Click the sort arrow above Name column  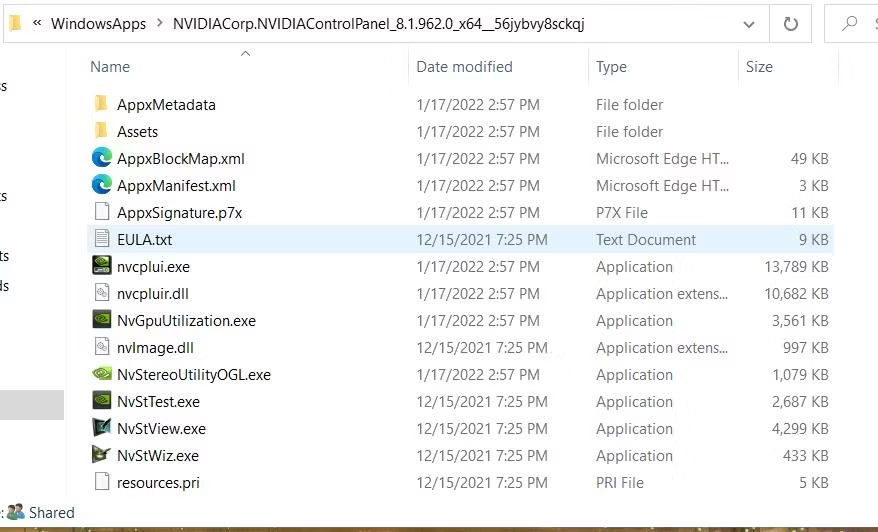[x=245, y=53]
